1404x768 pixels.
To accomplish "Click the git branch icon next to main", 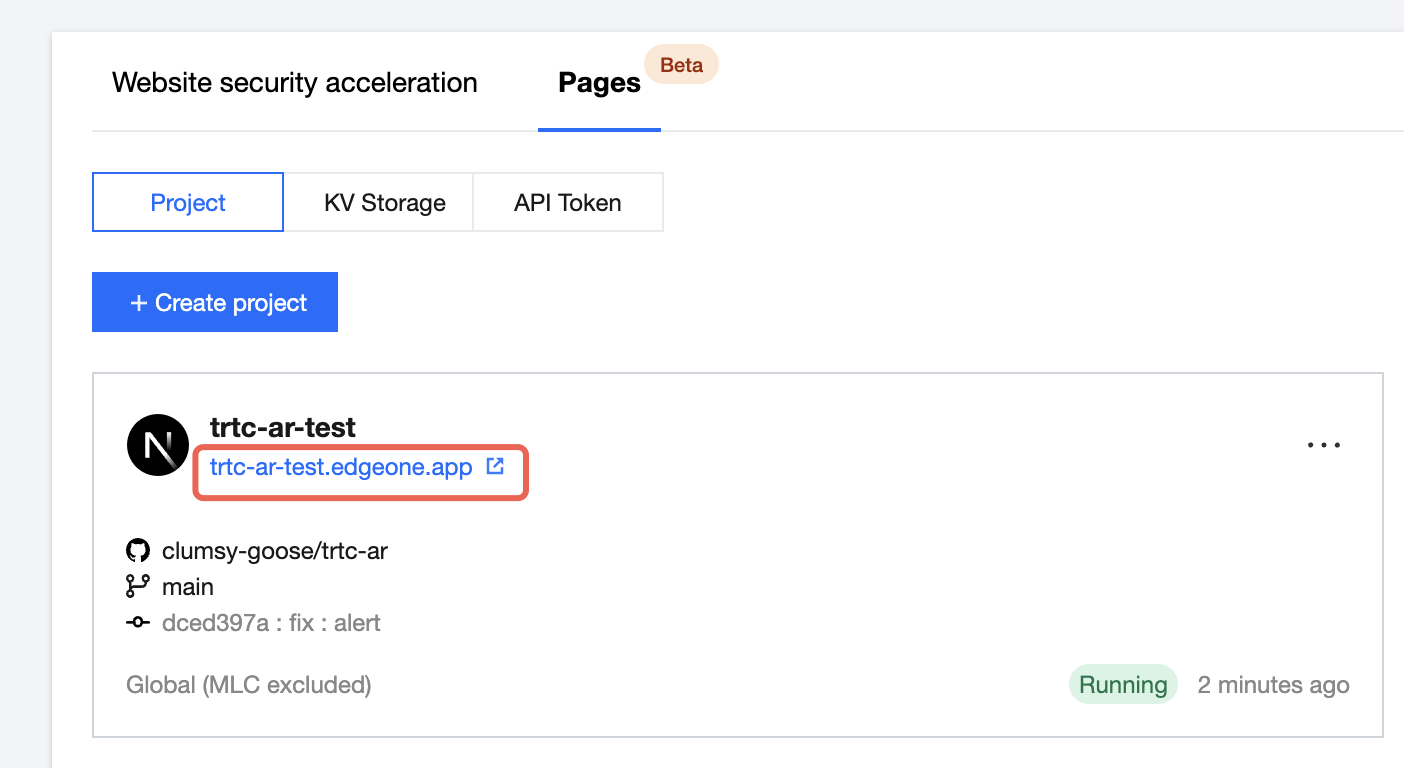I will click(138, 586).
